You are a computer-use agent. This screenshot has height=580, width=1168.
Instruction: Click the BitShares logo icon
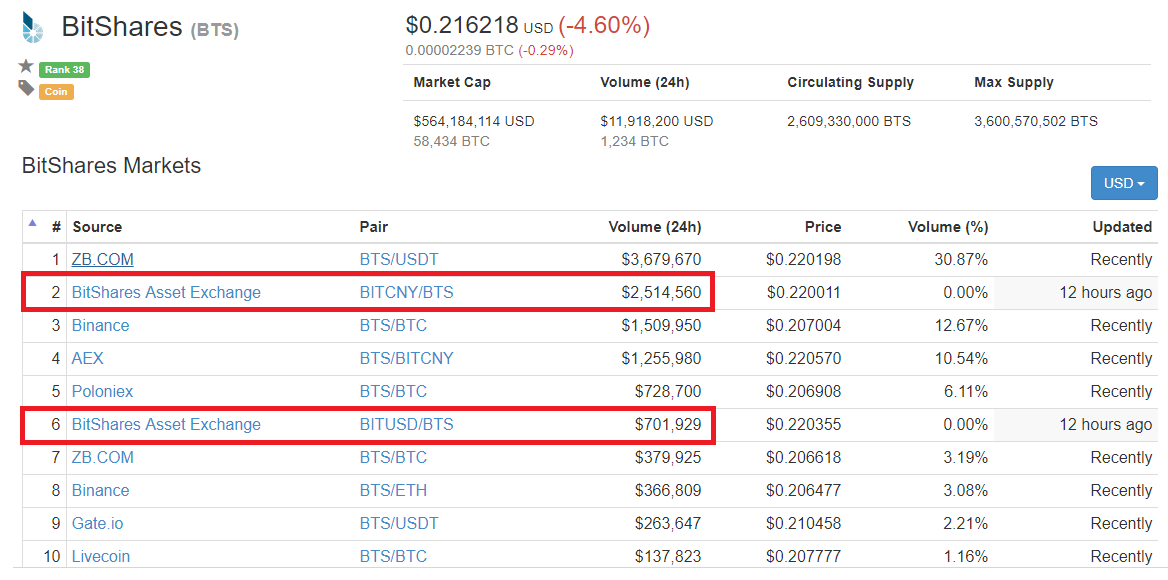[29, 26]
